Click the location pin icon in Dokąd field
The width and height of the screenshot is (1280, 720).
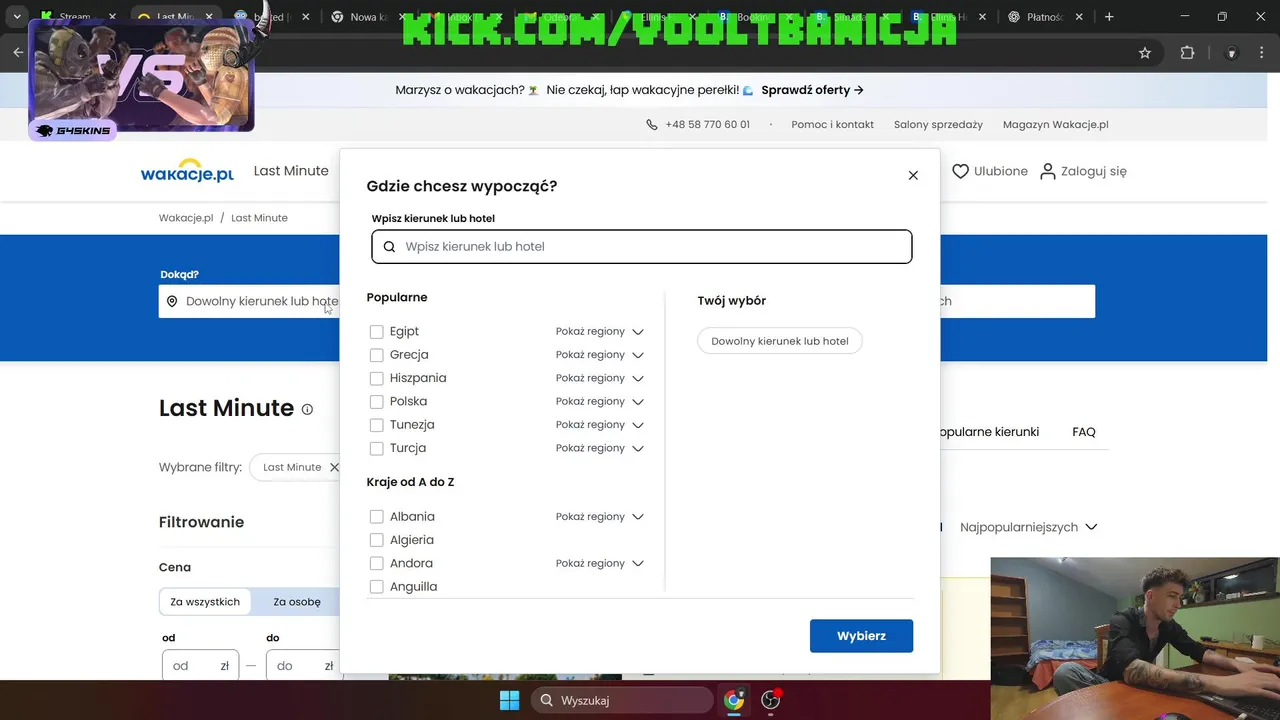point(172,301)
